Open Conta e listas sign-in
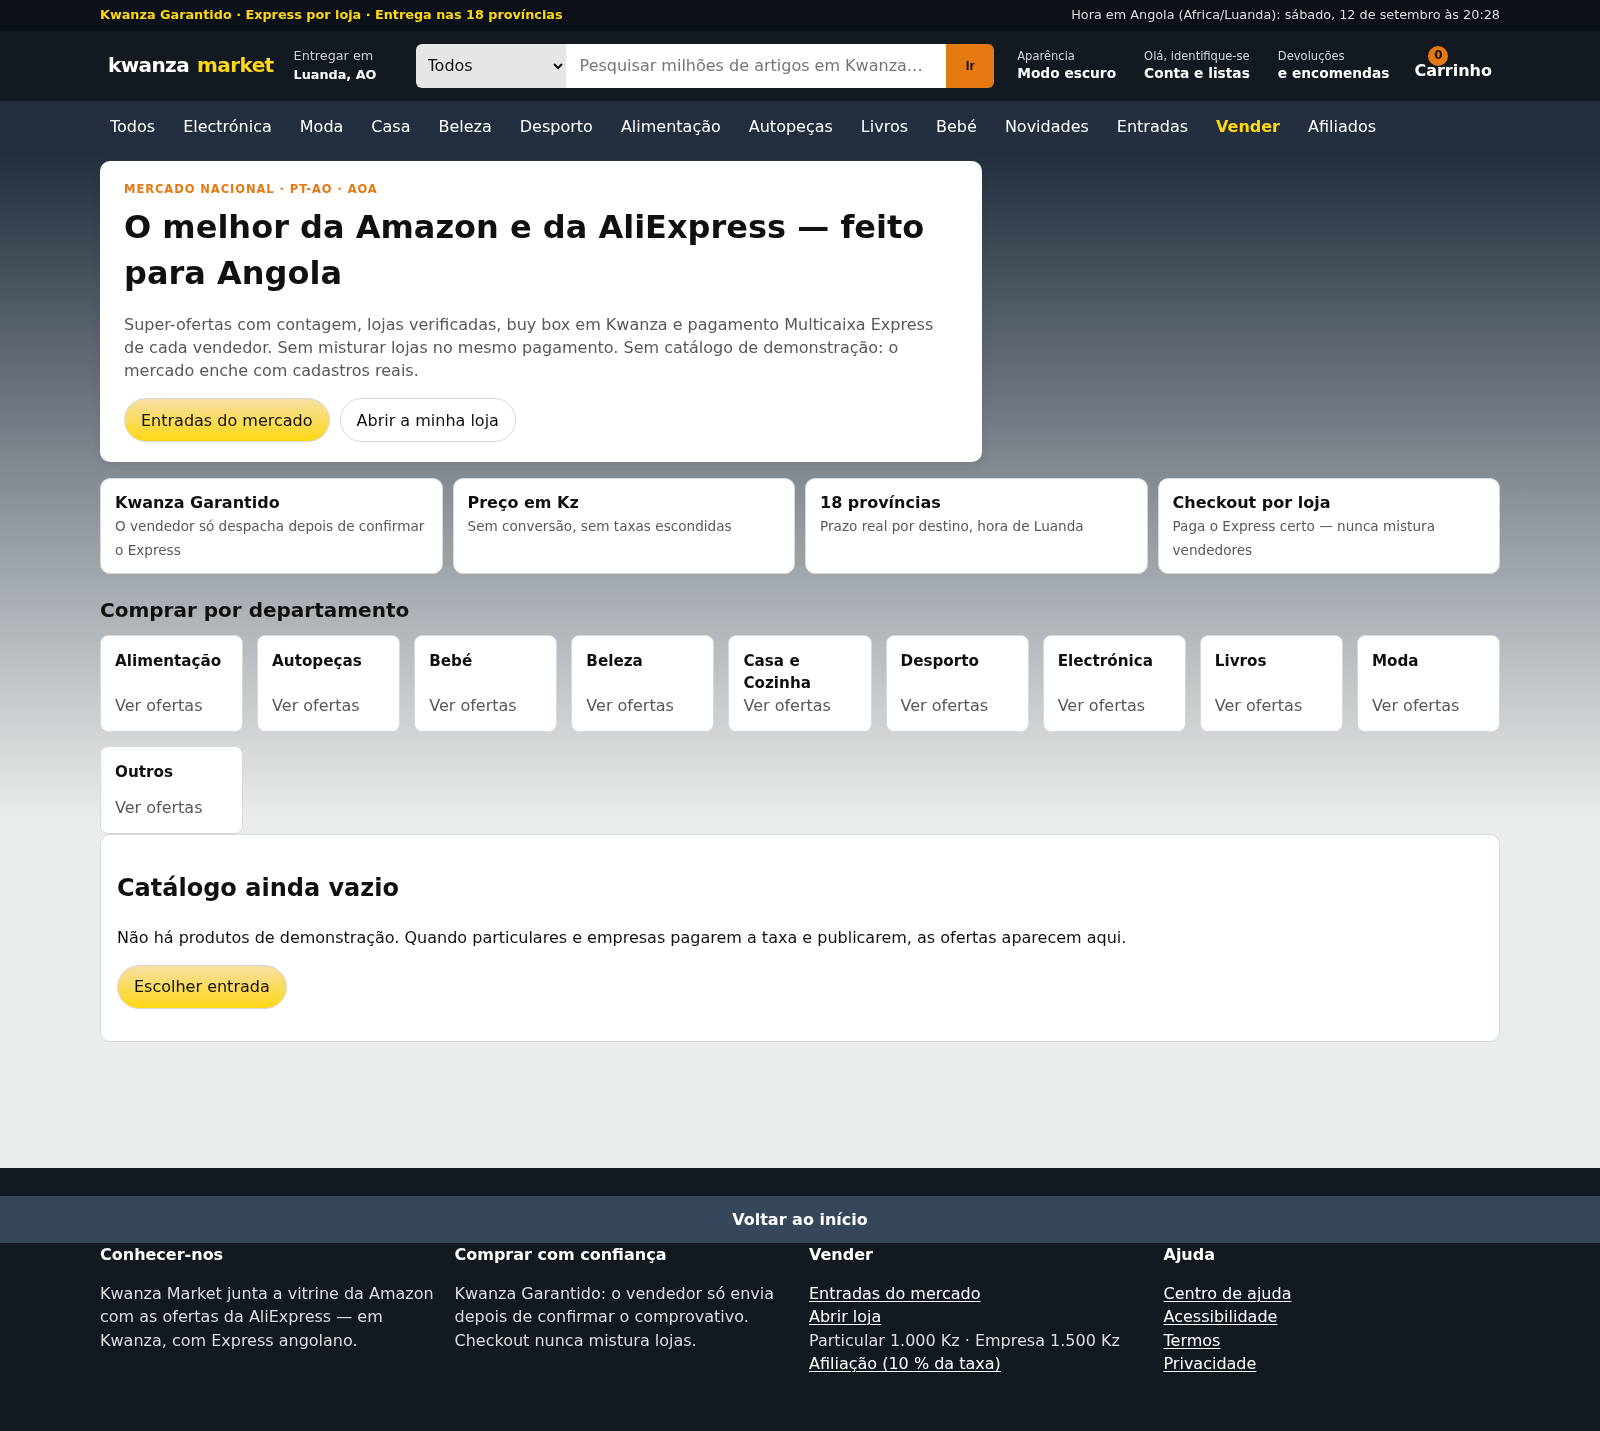 (x=1196, y=65)
